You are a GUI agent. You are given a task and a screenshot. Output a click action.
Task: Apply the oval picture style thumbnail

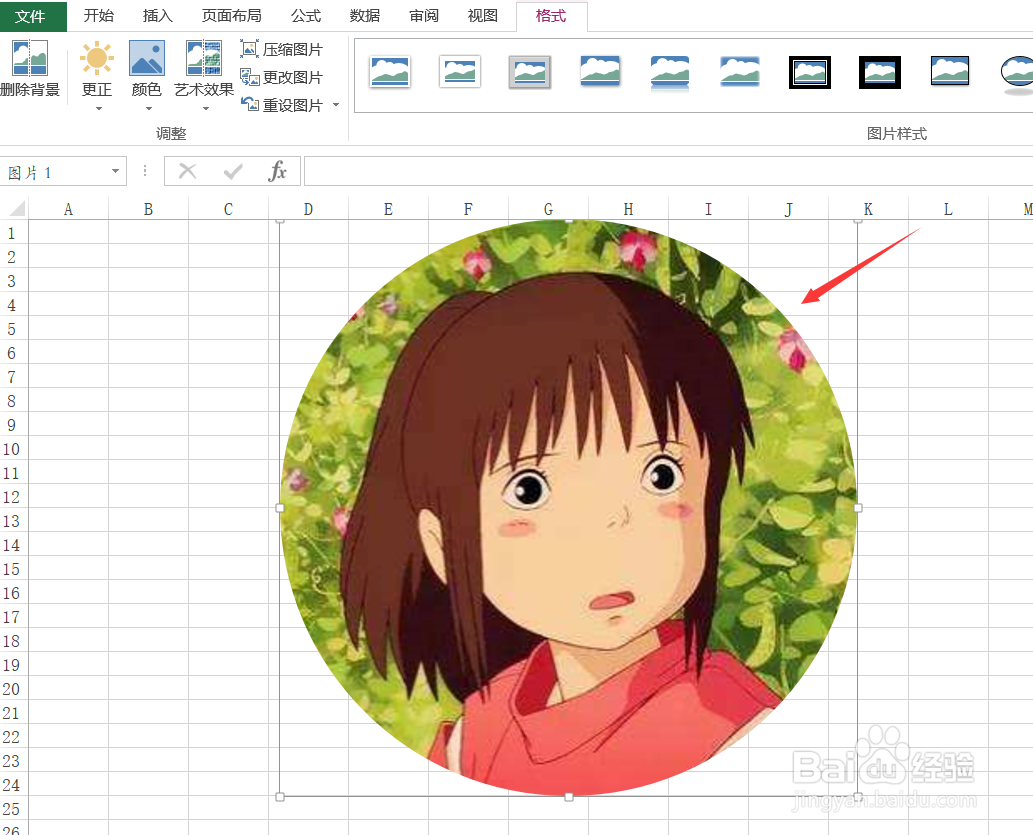pos(1017,74)
